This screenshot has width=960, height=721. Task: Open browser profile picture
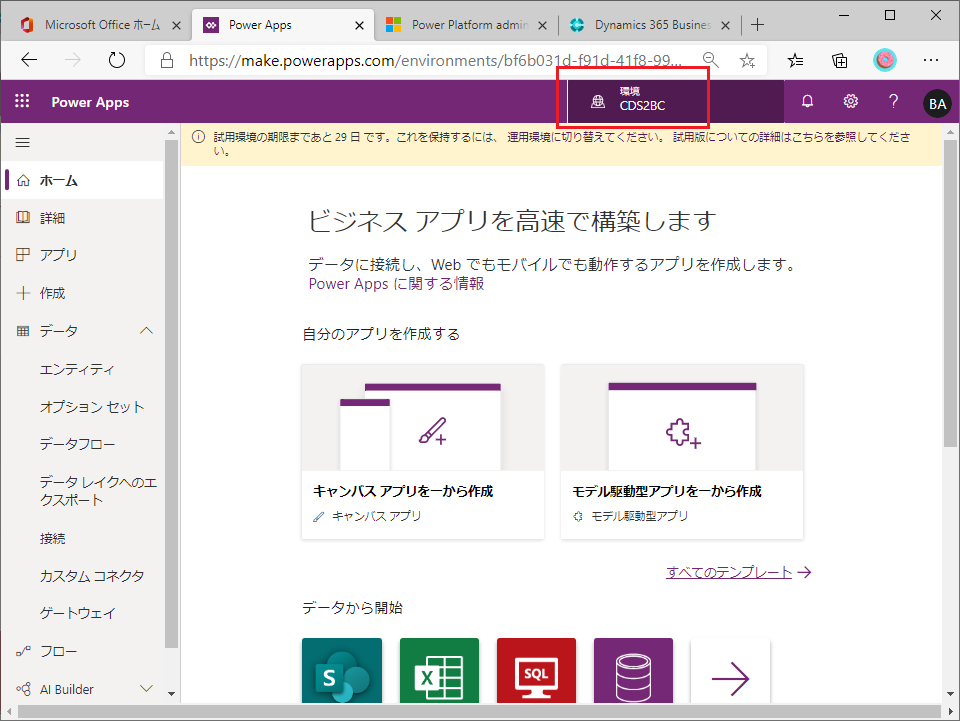point(884,60)
